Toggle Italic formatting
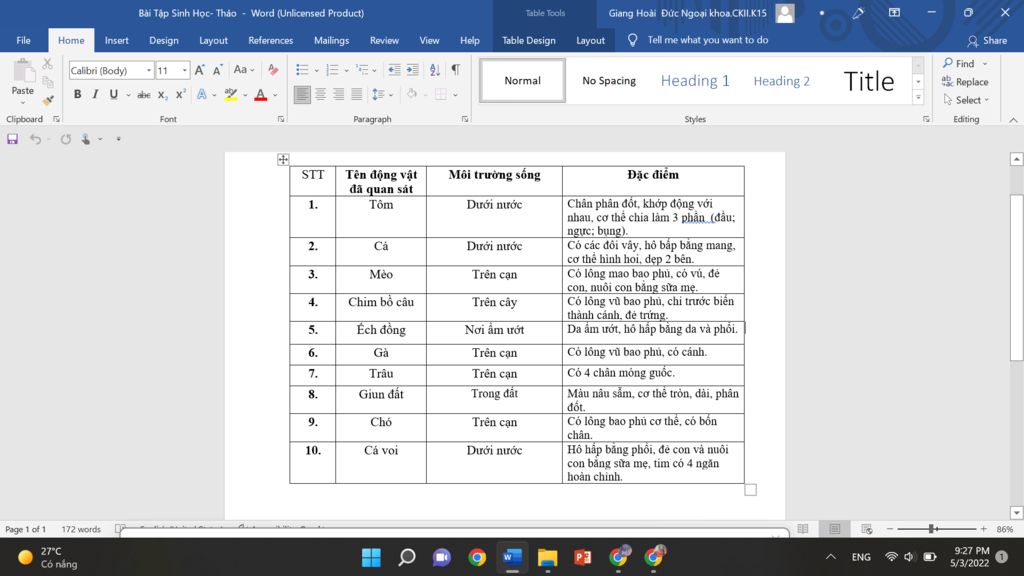Viewport: 1024px width, 576px height. (95, 95)
